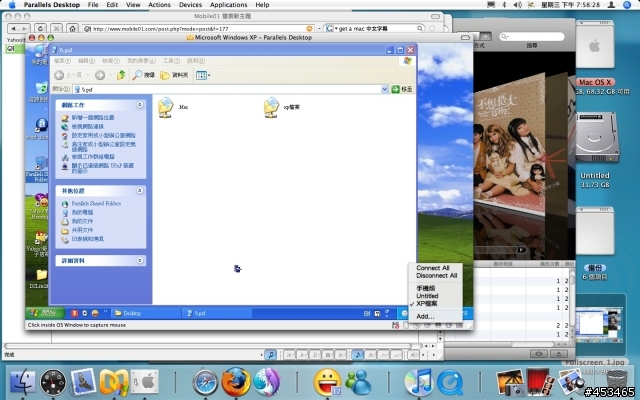Screen dimensions: 640x400
Task: Click the browser URL address field
Action: coord(198,29)
